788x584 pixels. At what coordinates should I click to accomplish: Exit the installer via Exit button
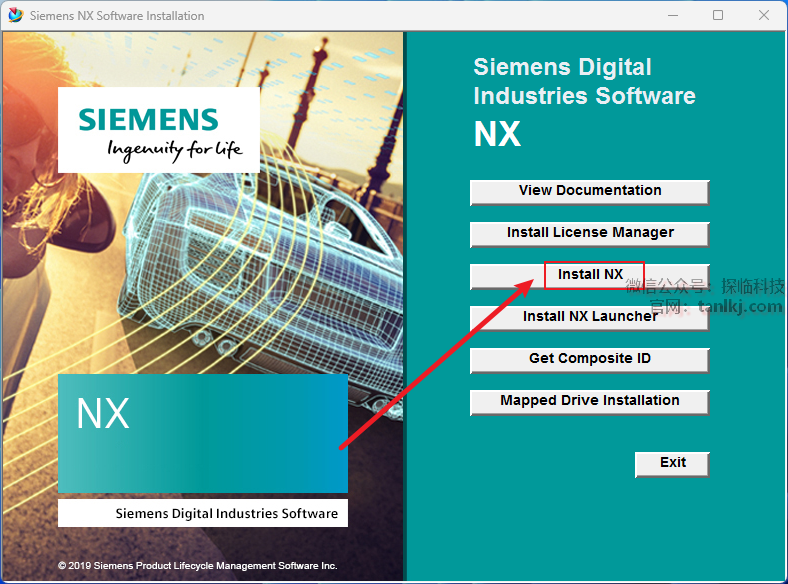click(672, 464)
